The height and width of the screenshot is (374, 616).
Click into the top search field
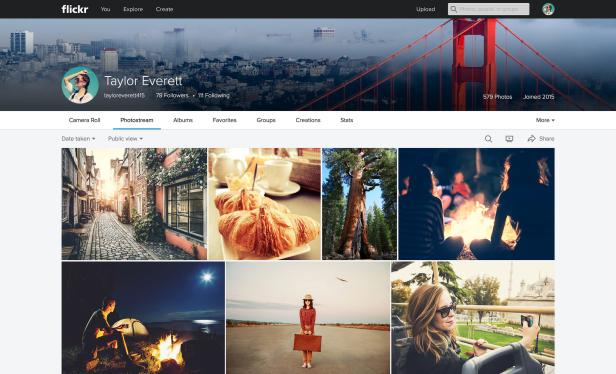click(x=488, y=9)
